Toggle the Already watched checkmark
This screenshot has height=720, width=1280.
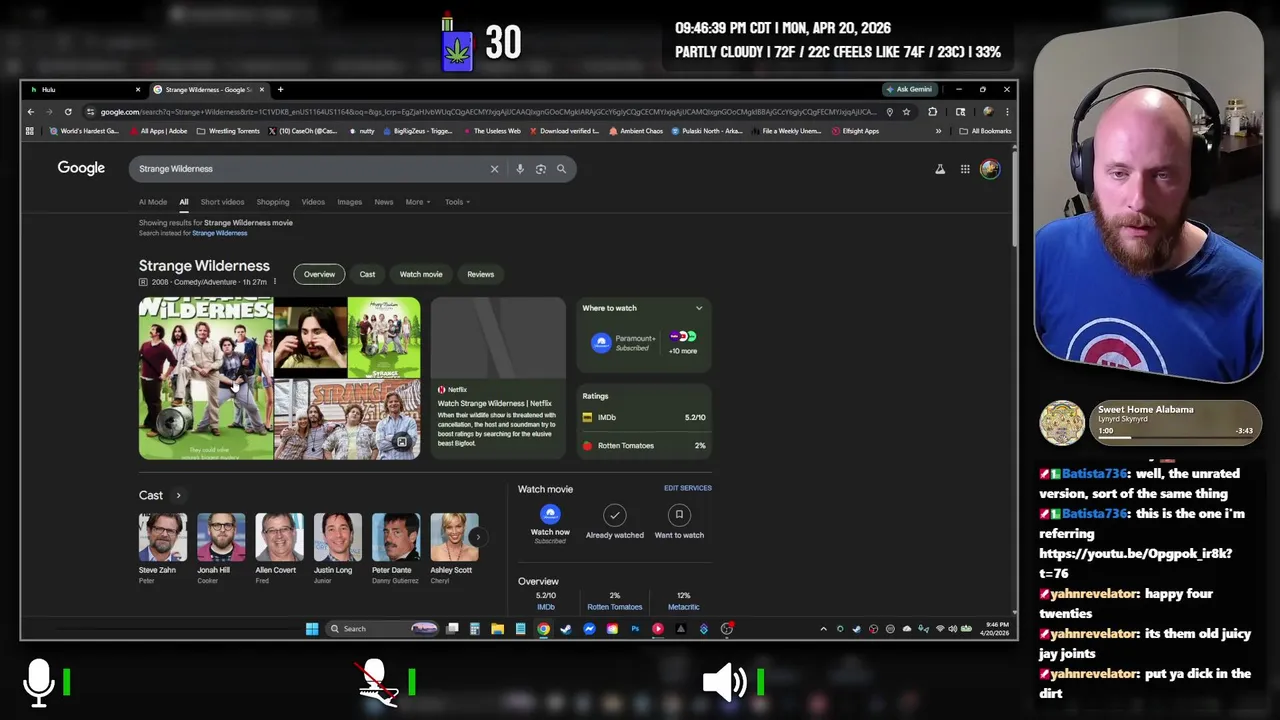(x=614, y=515)
